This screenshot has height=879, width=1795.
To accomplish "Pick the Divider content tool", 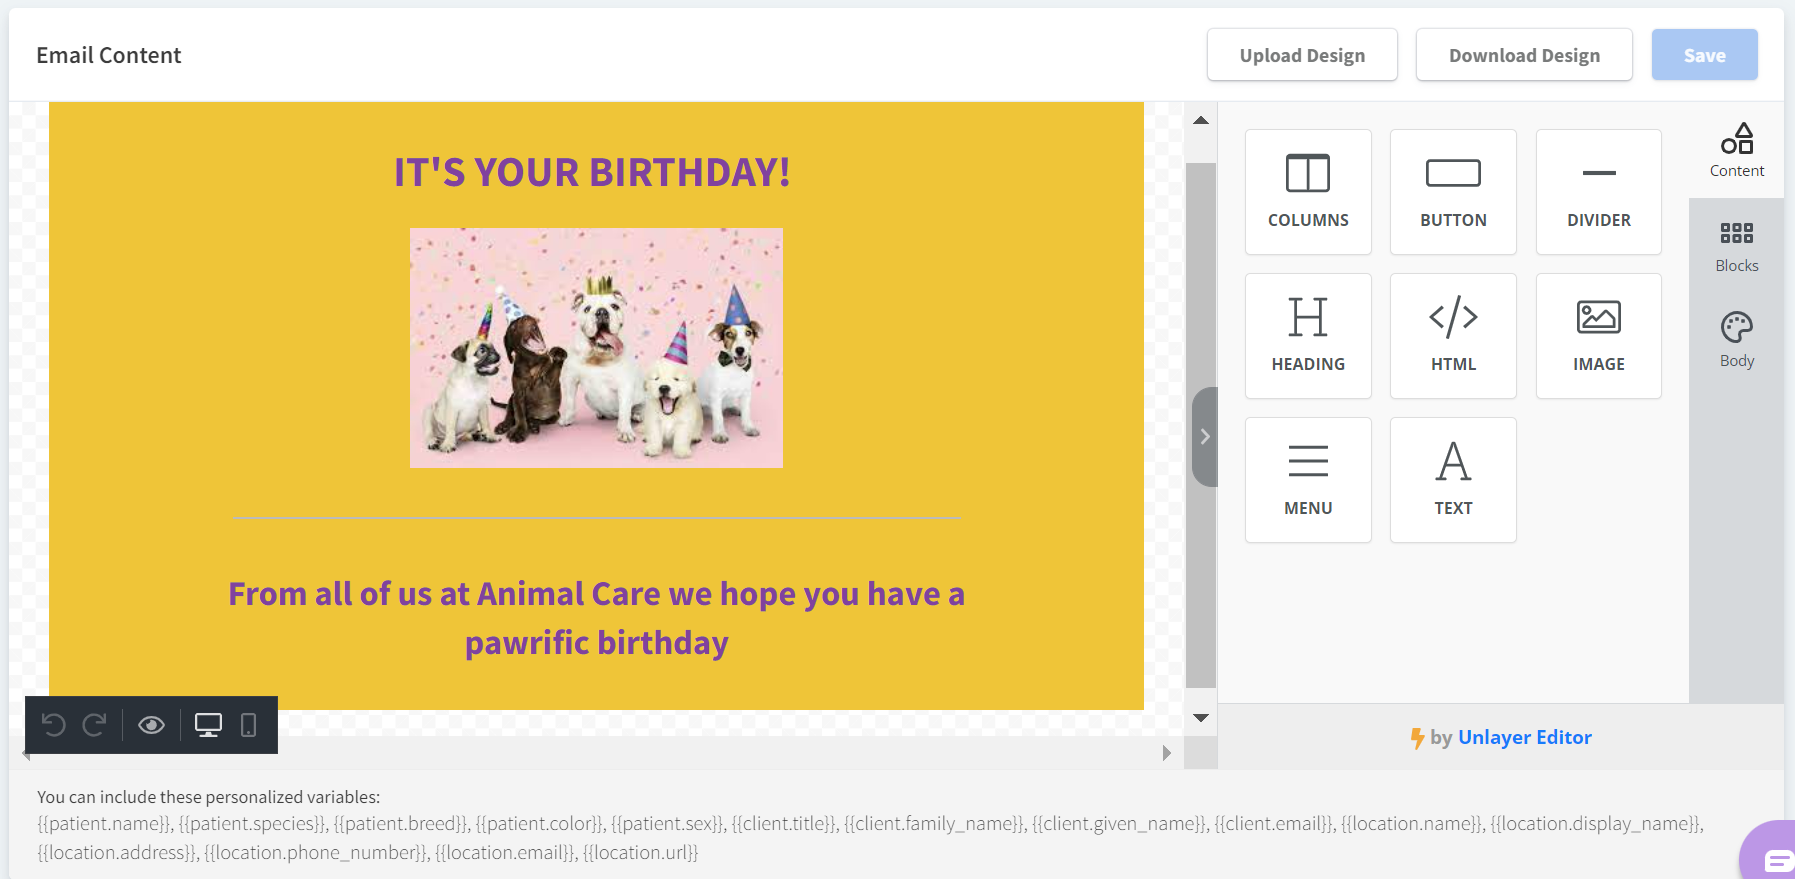I will pos(1598,191).
